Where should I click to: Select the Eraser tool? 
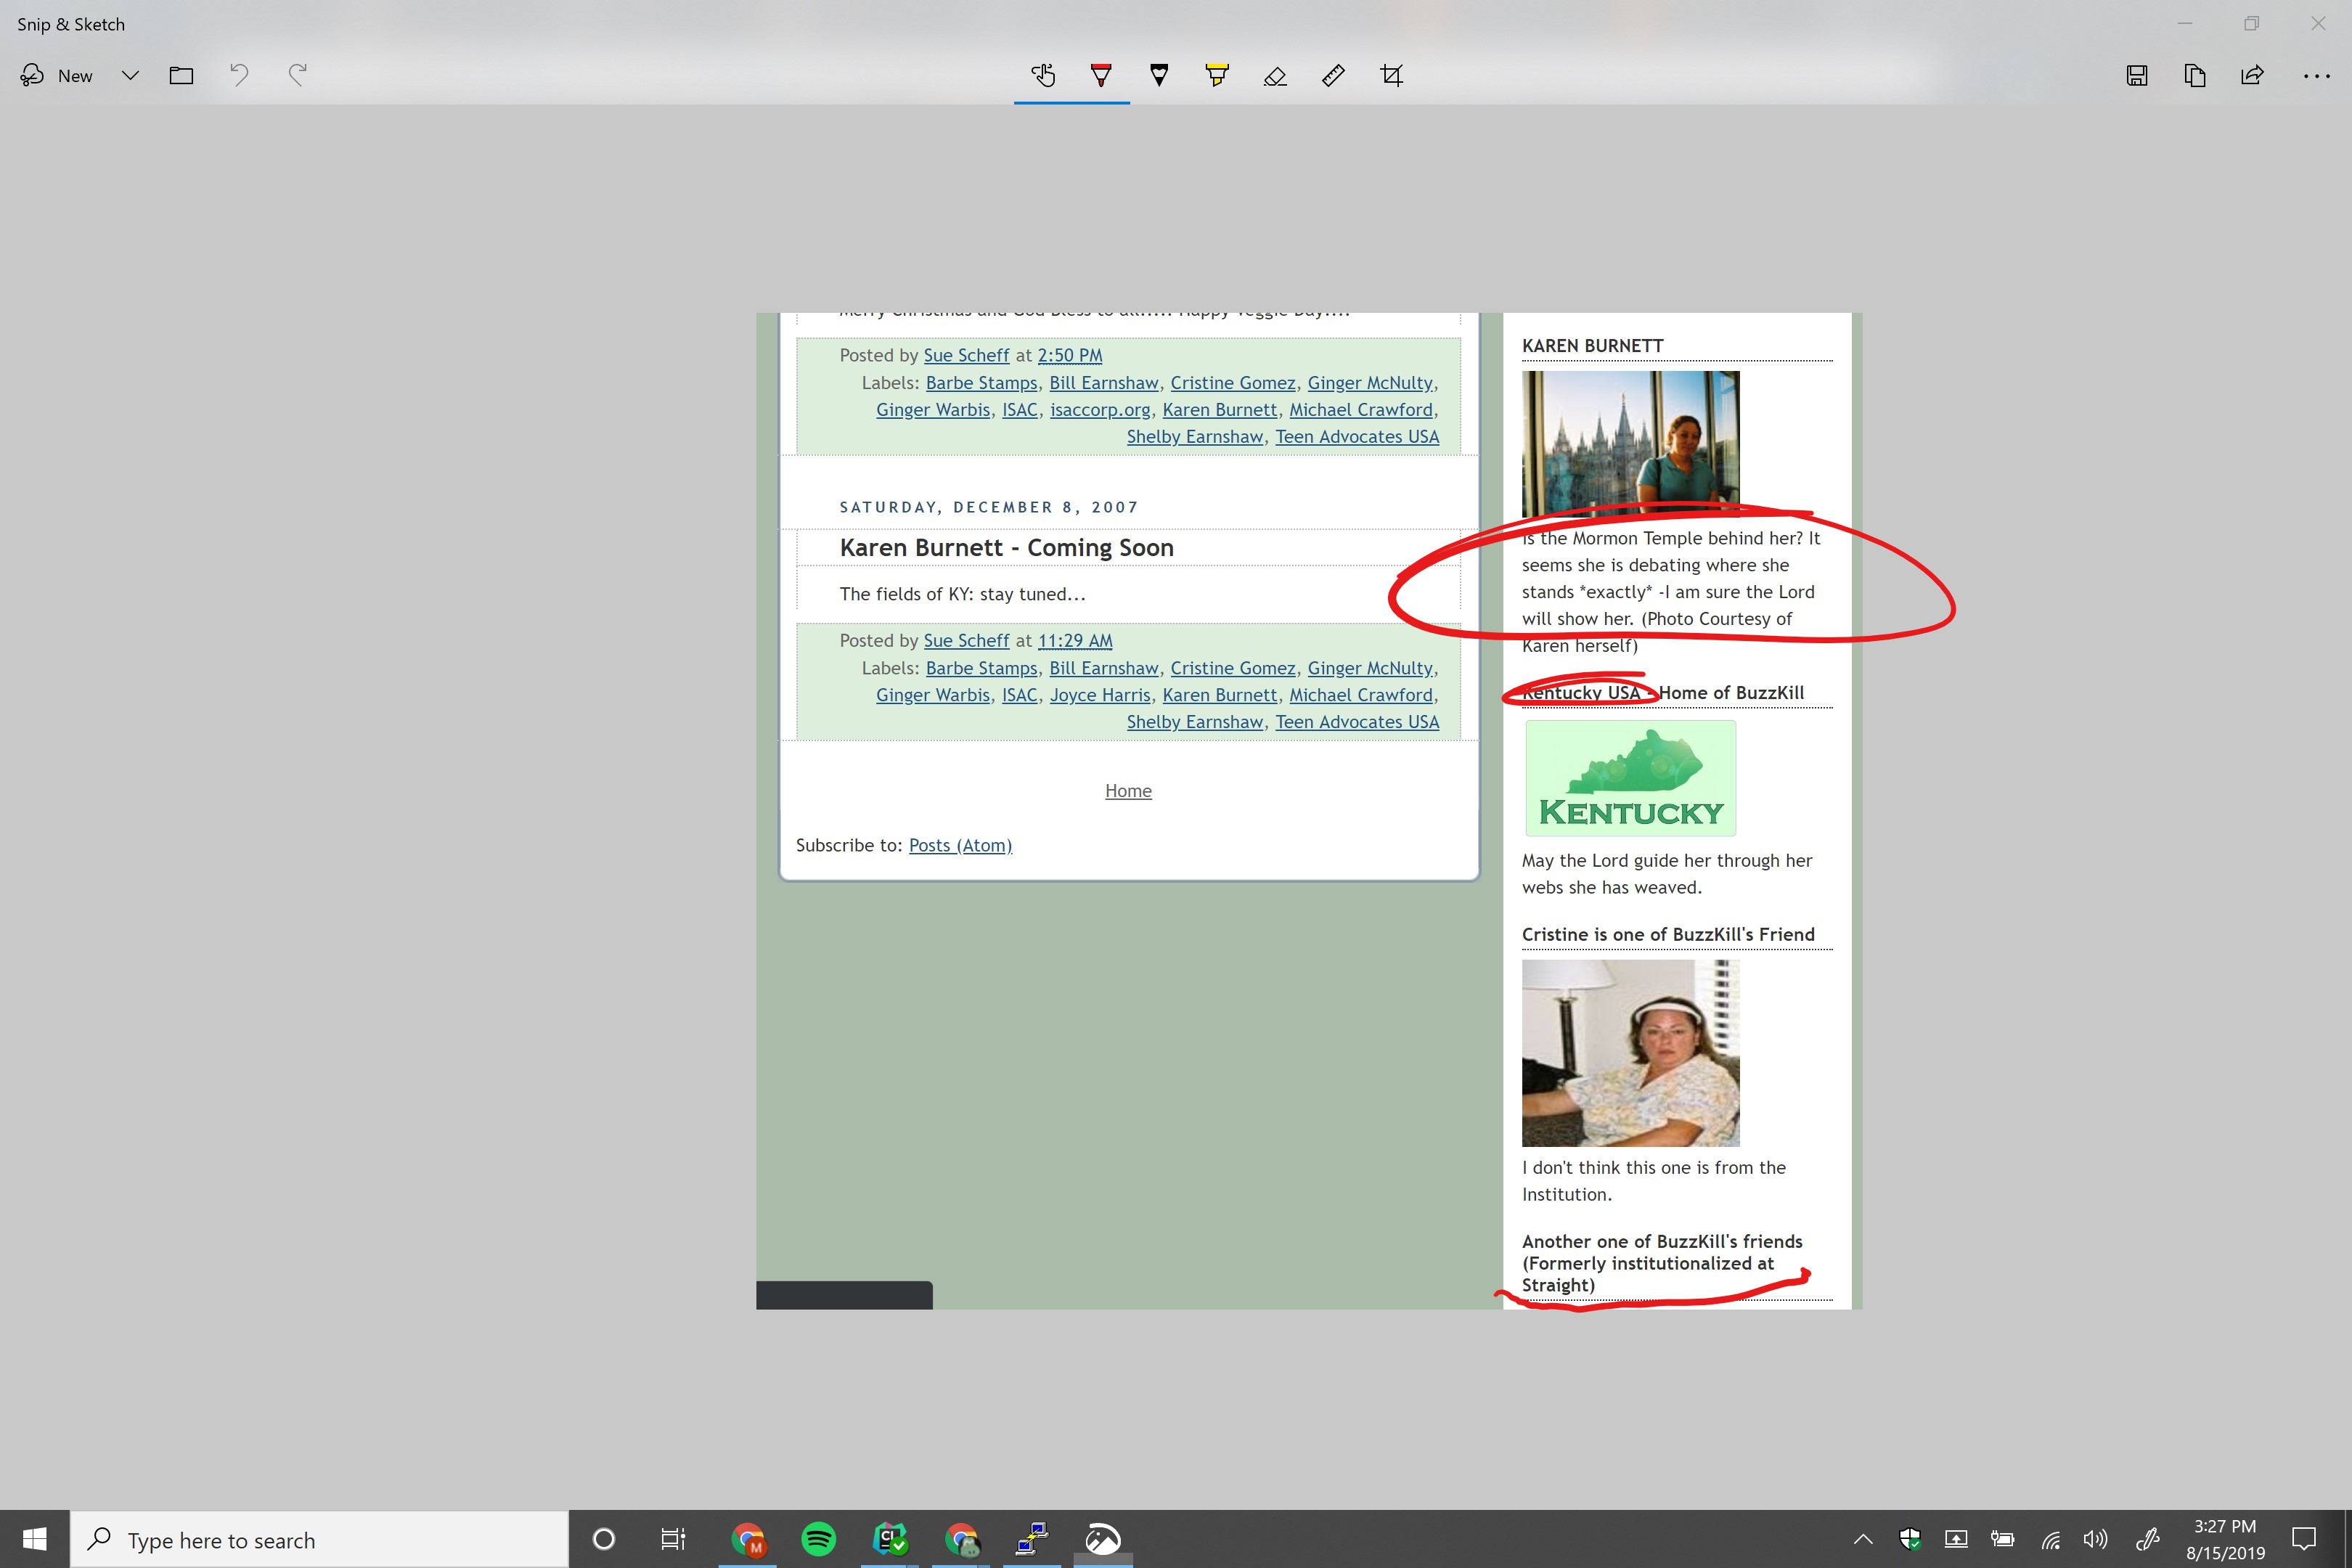click(x=1275, y=75)
